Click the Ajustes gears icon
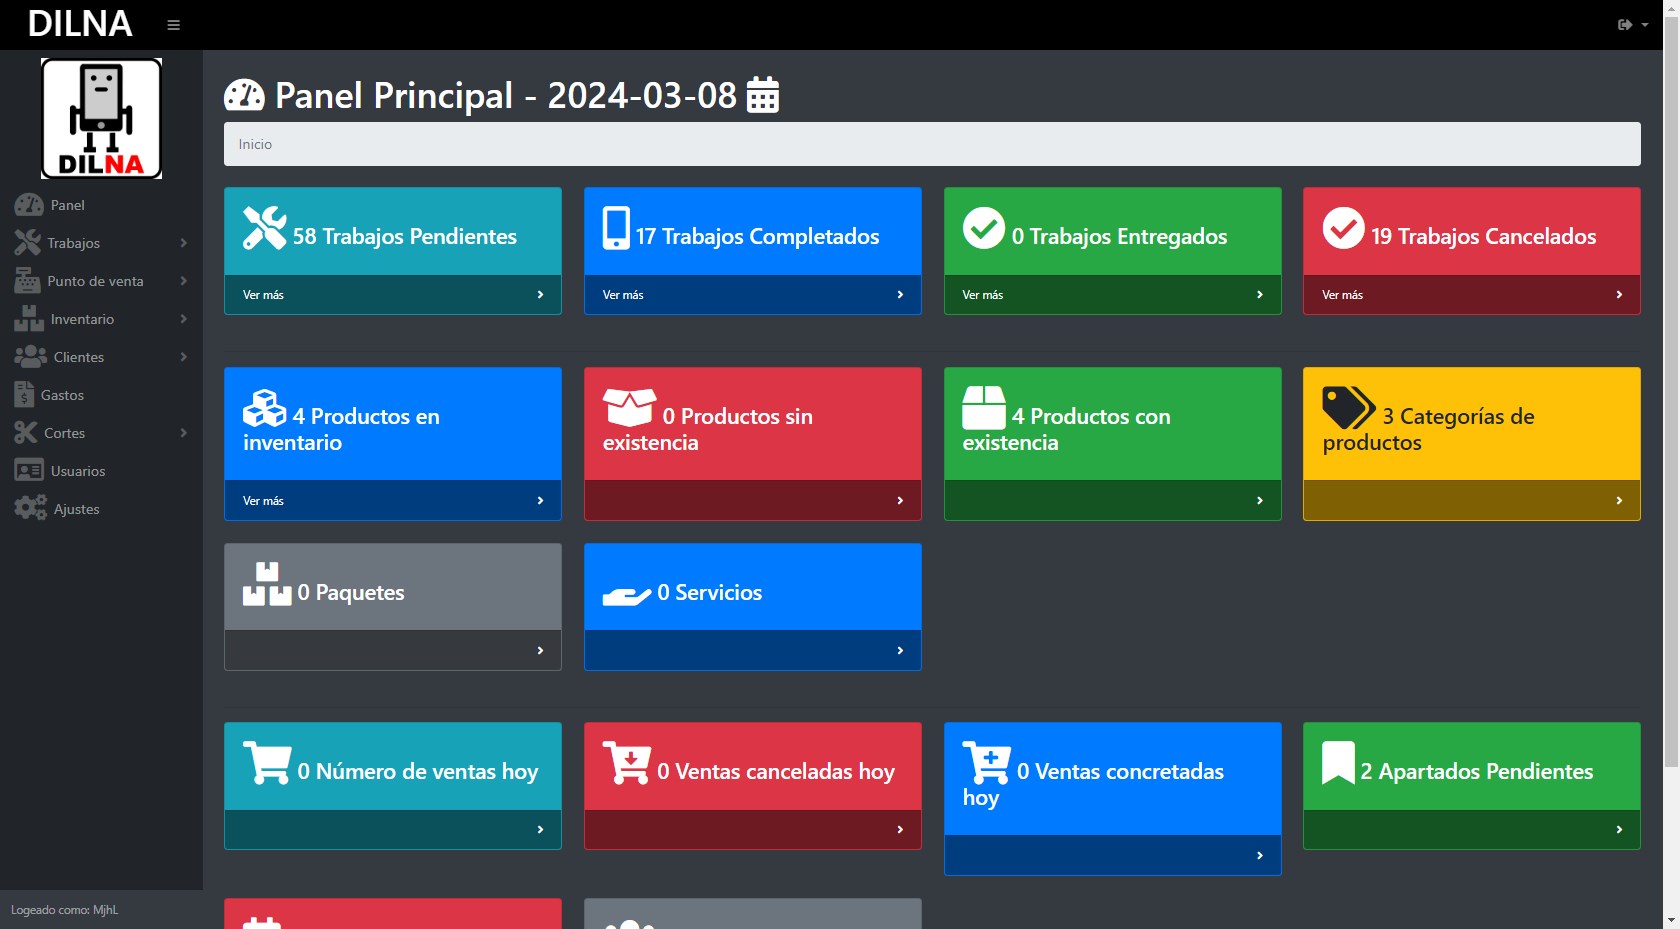Image resolution: width=1680 pixels, height=929 pixels. pos(30,509)
